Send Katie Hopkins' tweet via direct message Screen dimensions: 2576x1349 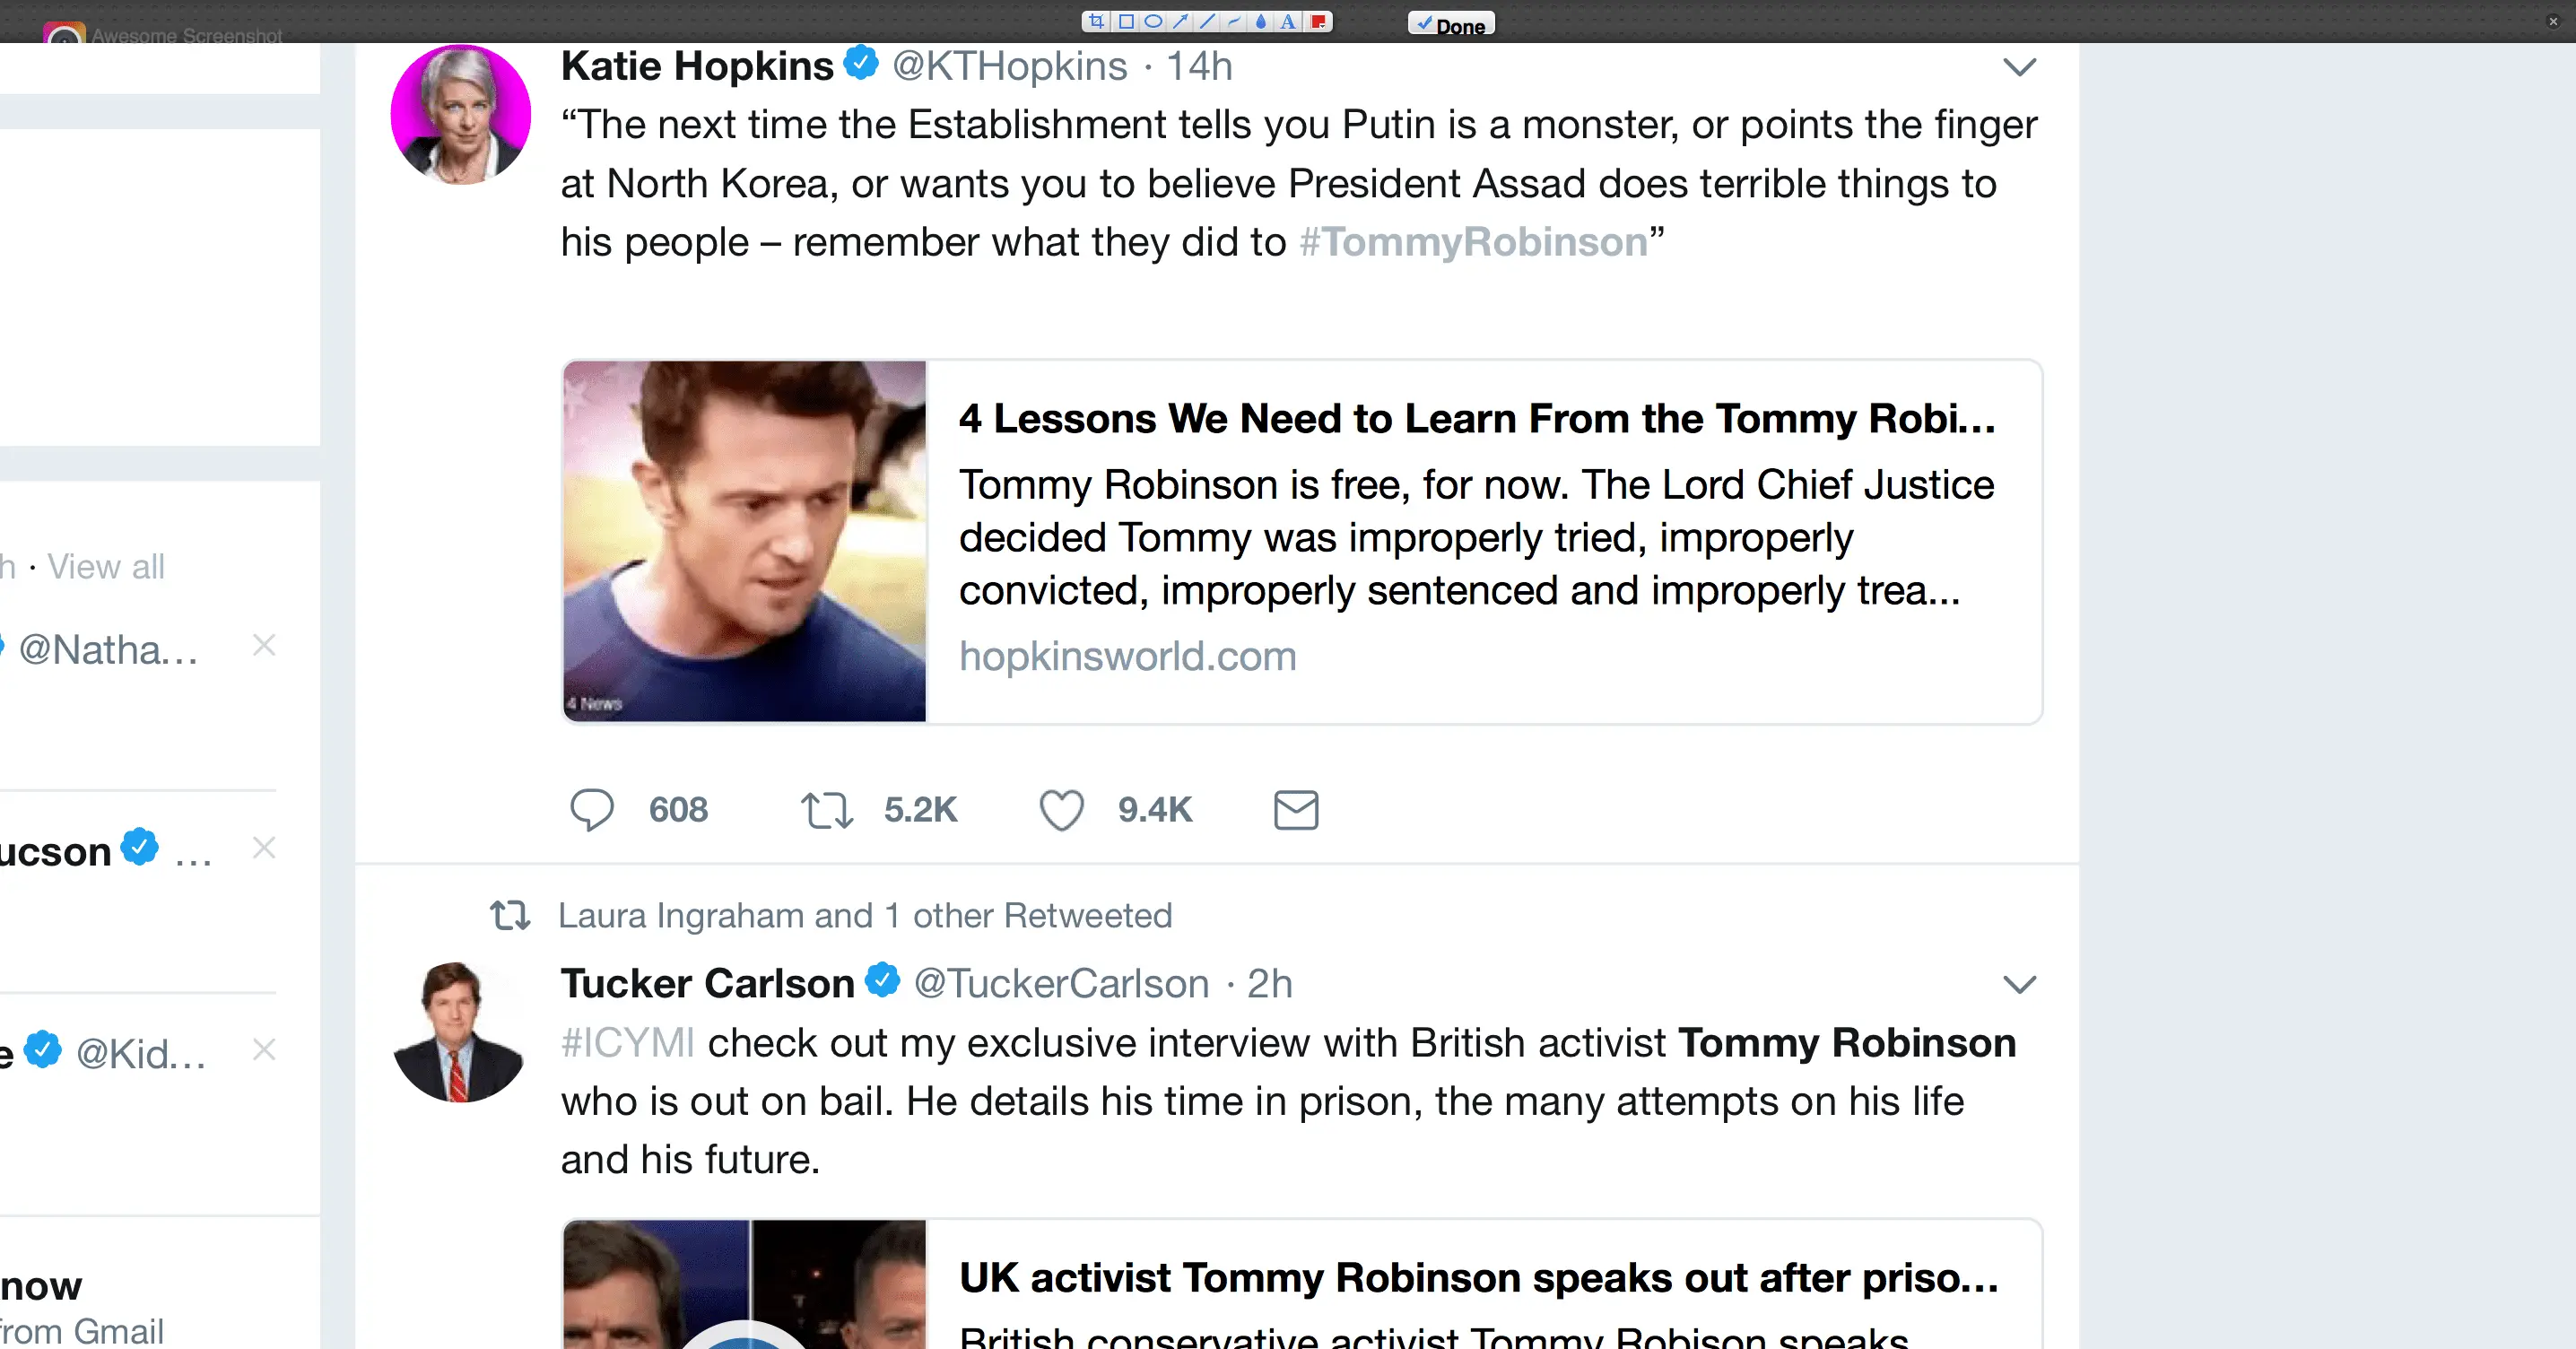tap(1296, 810)
